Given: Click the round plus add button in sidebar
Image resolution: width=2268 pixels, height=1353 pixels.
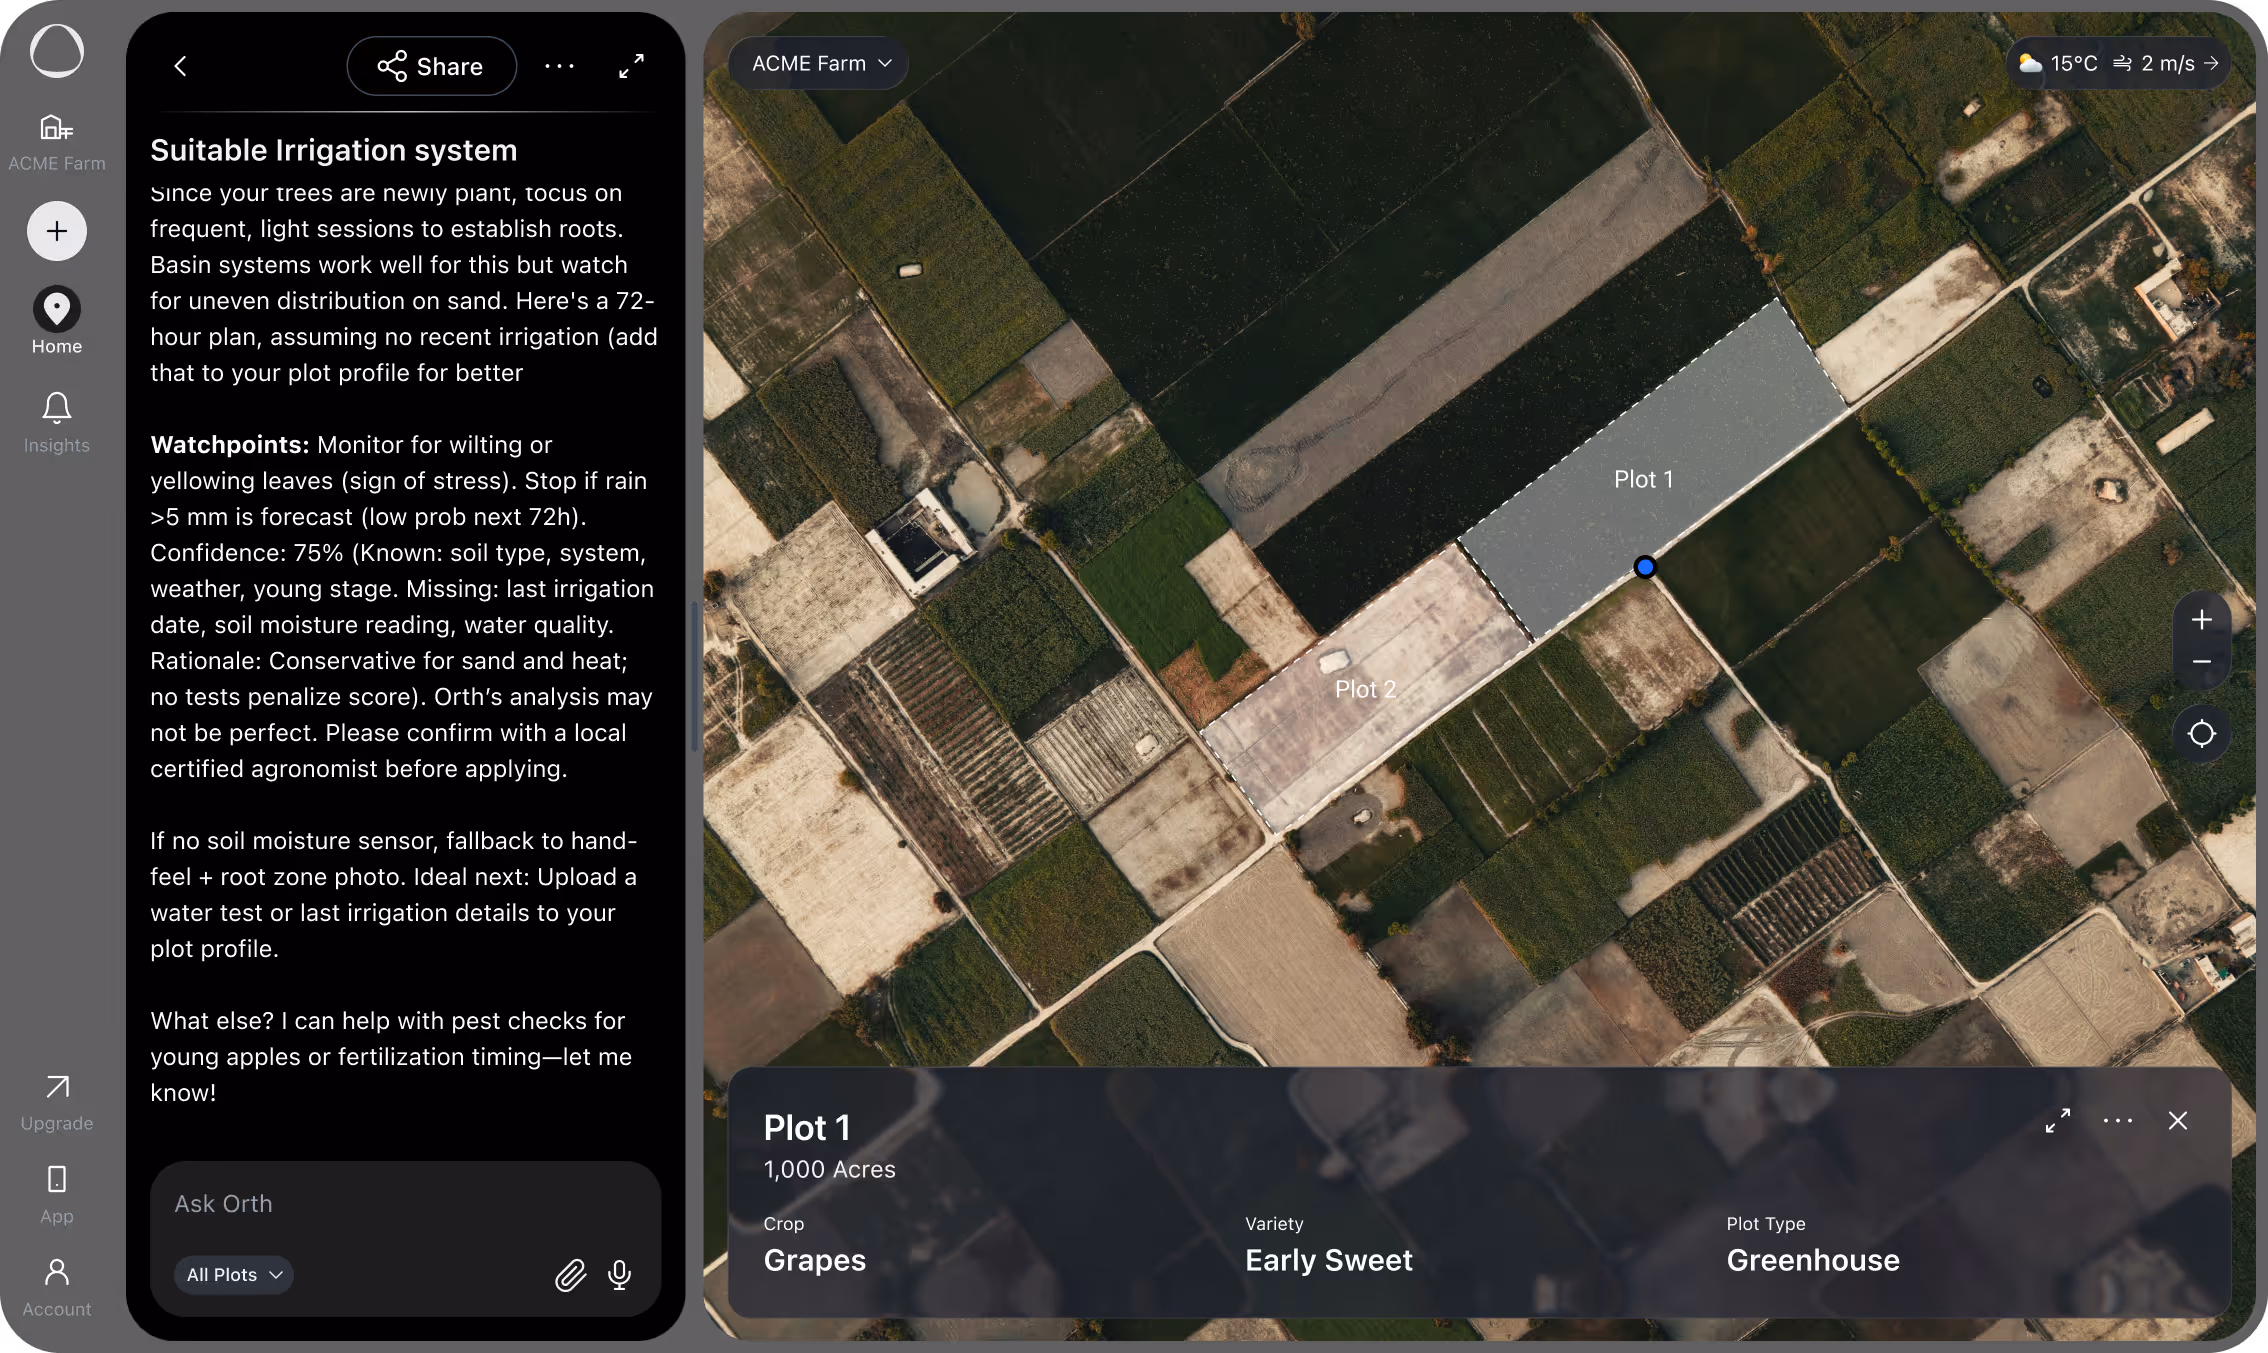Looking at the screenshot, I should click(57, 231).
